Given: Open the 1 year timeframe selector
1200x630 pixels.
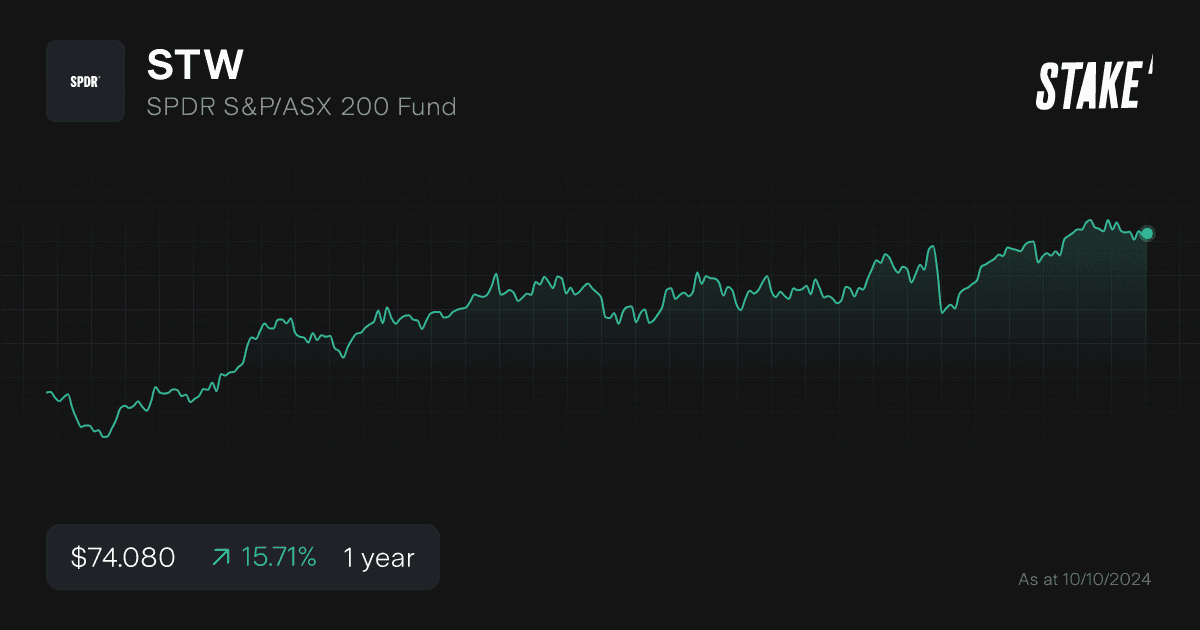Looking at the screenshot, I should click(378, 558).
